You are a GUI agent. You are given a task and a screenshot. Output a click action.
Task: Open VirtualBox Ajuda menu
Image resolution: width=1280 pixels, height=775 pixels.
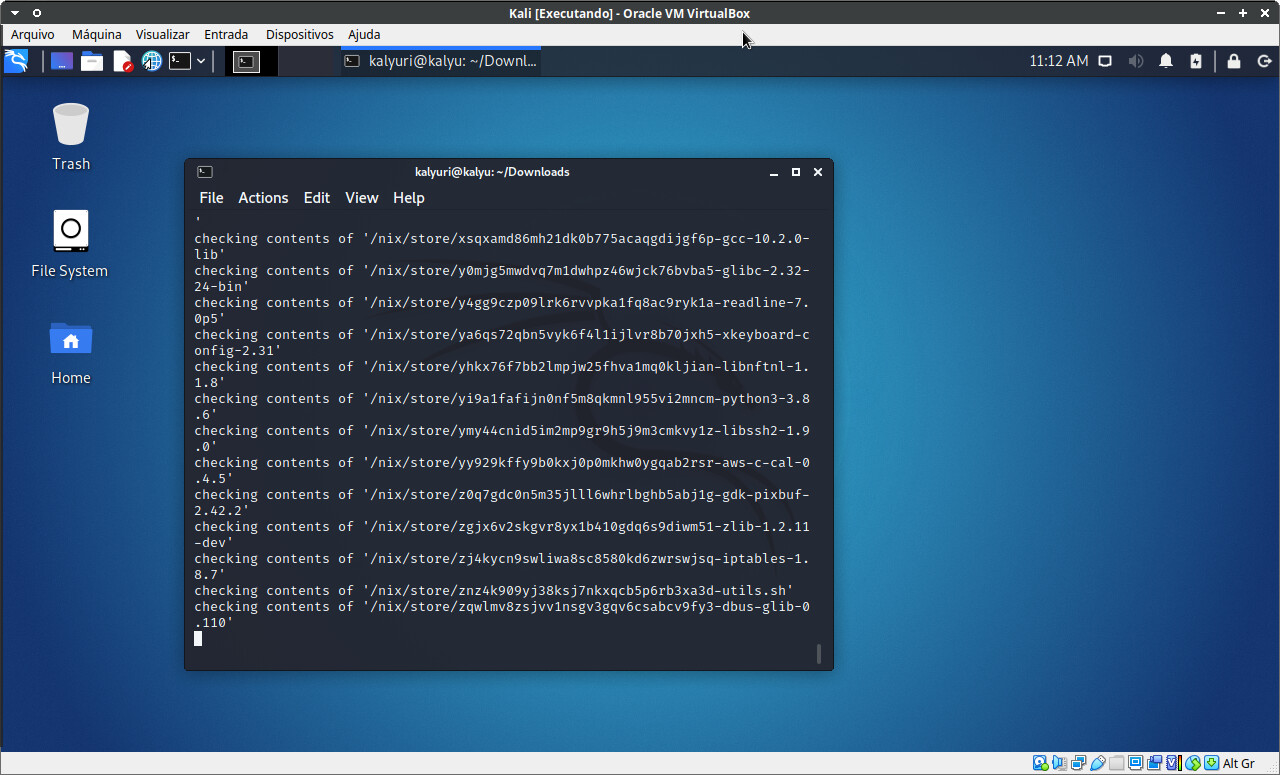tap(364, 34)
